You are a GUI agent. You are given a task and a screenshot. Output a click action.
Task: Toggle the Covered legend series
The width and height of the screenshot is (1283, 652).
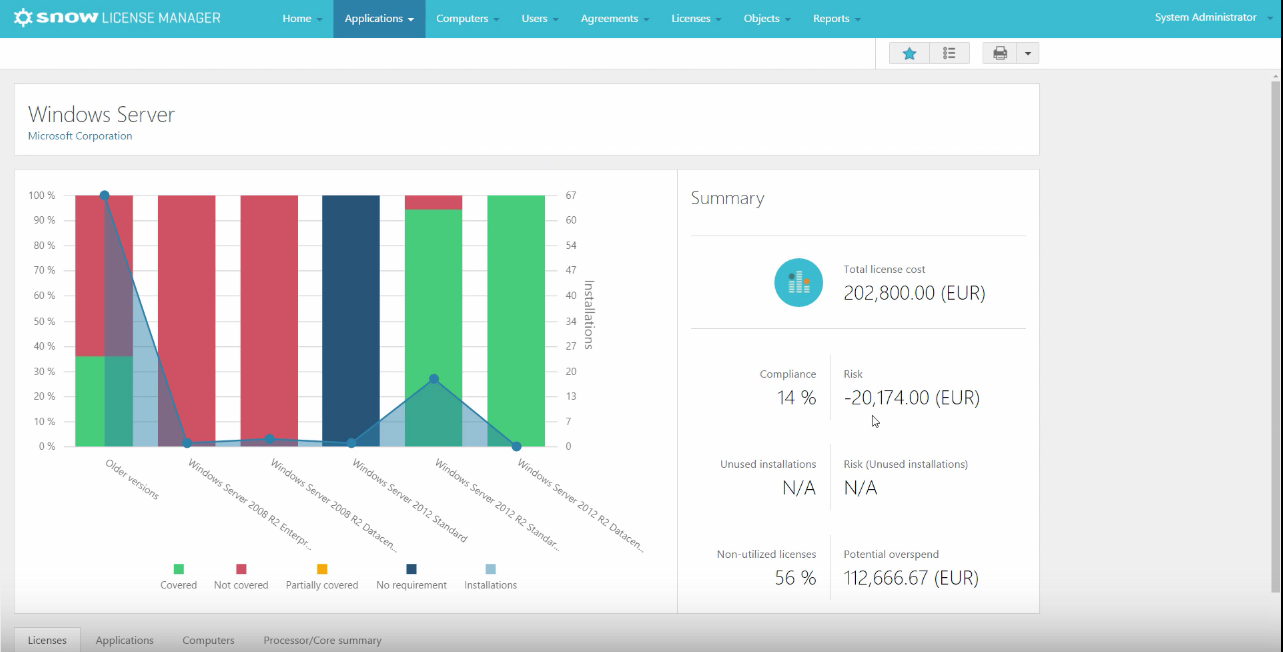178,578
